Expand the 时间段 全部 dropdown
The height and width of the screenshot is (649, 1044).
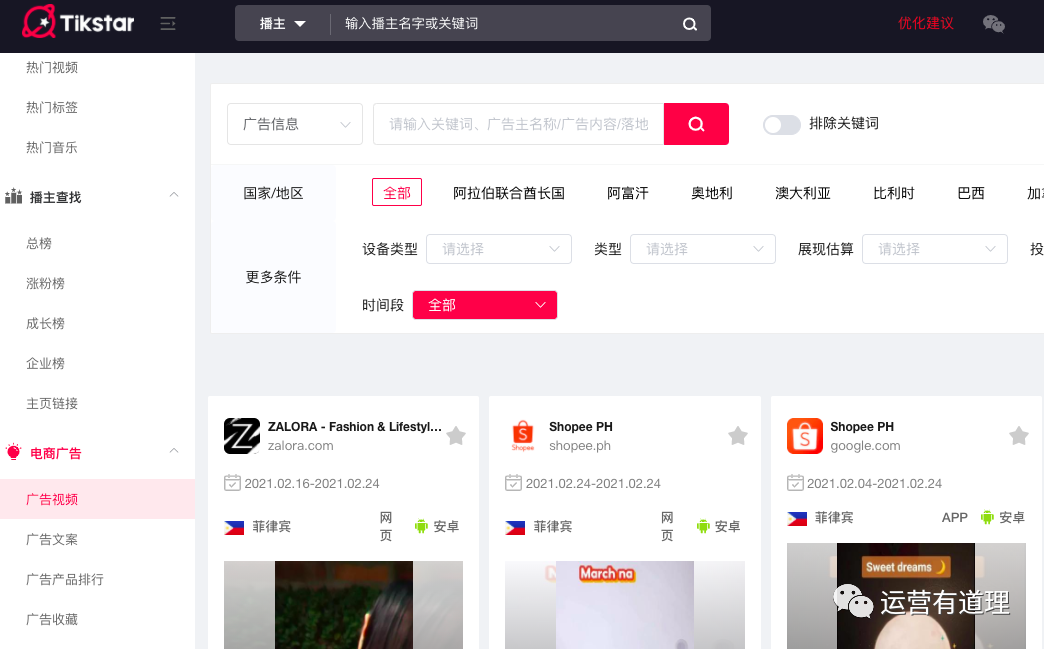pos(484,305)
